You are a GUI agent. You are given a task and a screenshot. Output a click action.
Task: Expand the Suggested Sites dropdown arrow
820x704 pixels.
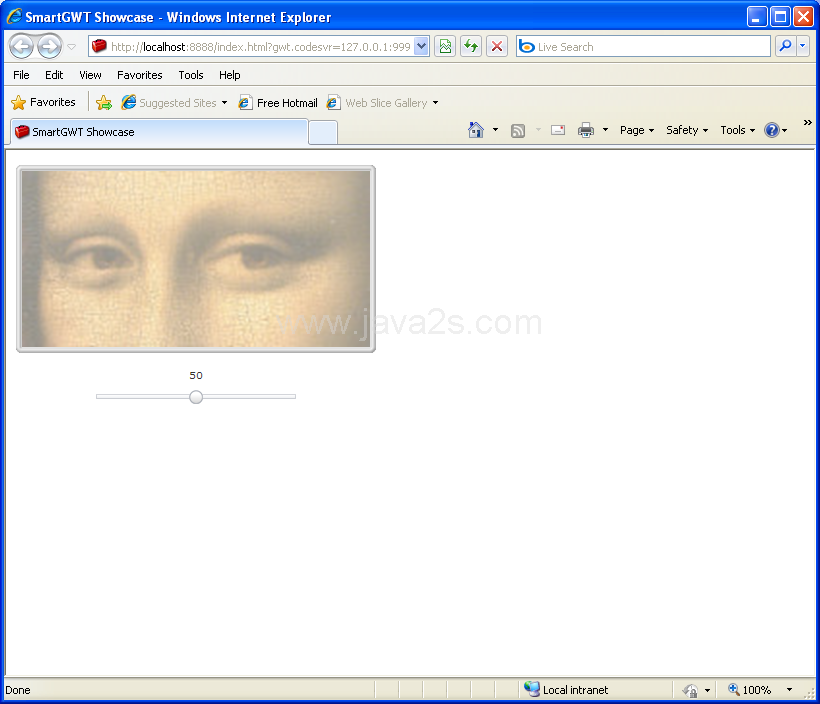point(224,103)
